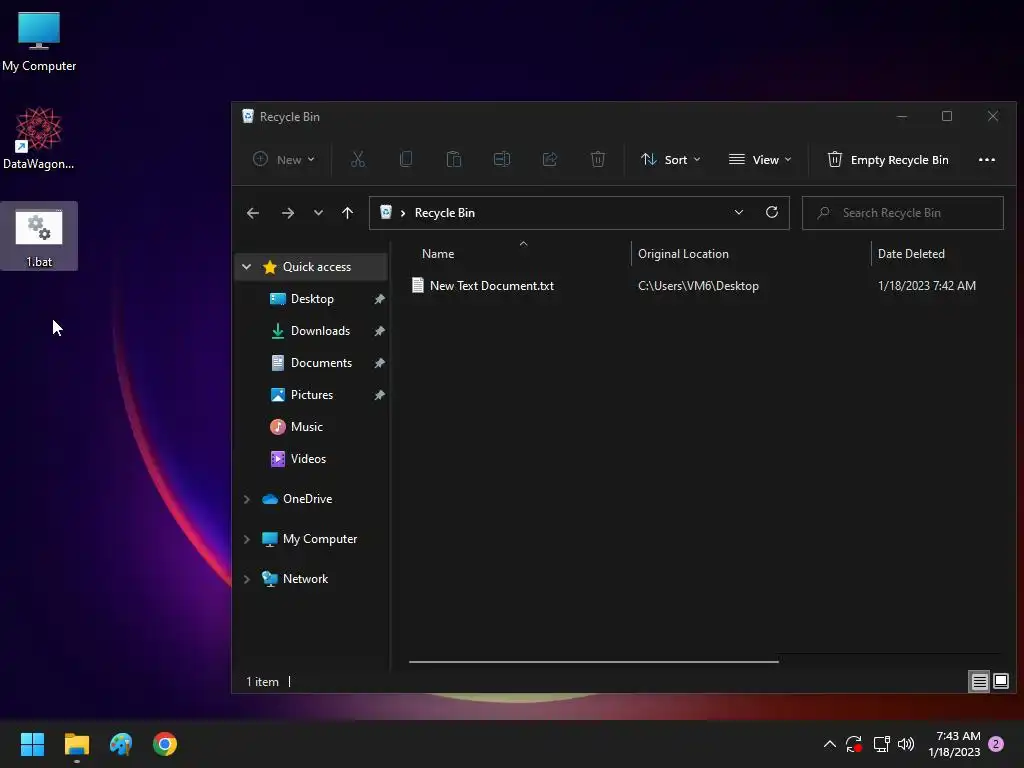
Task: Launch Google Chrome from taskbar
Action: 165,744
